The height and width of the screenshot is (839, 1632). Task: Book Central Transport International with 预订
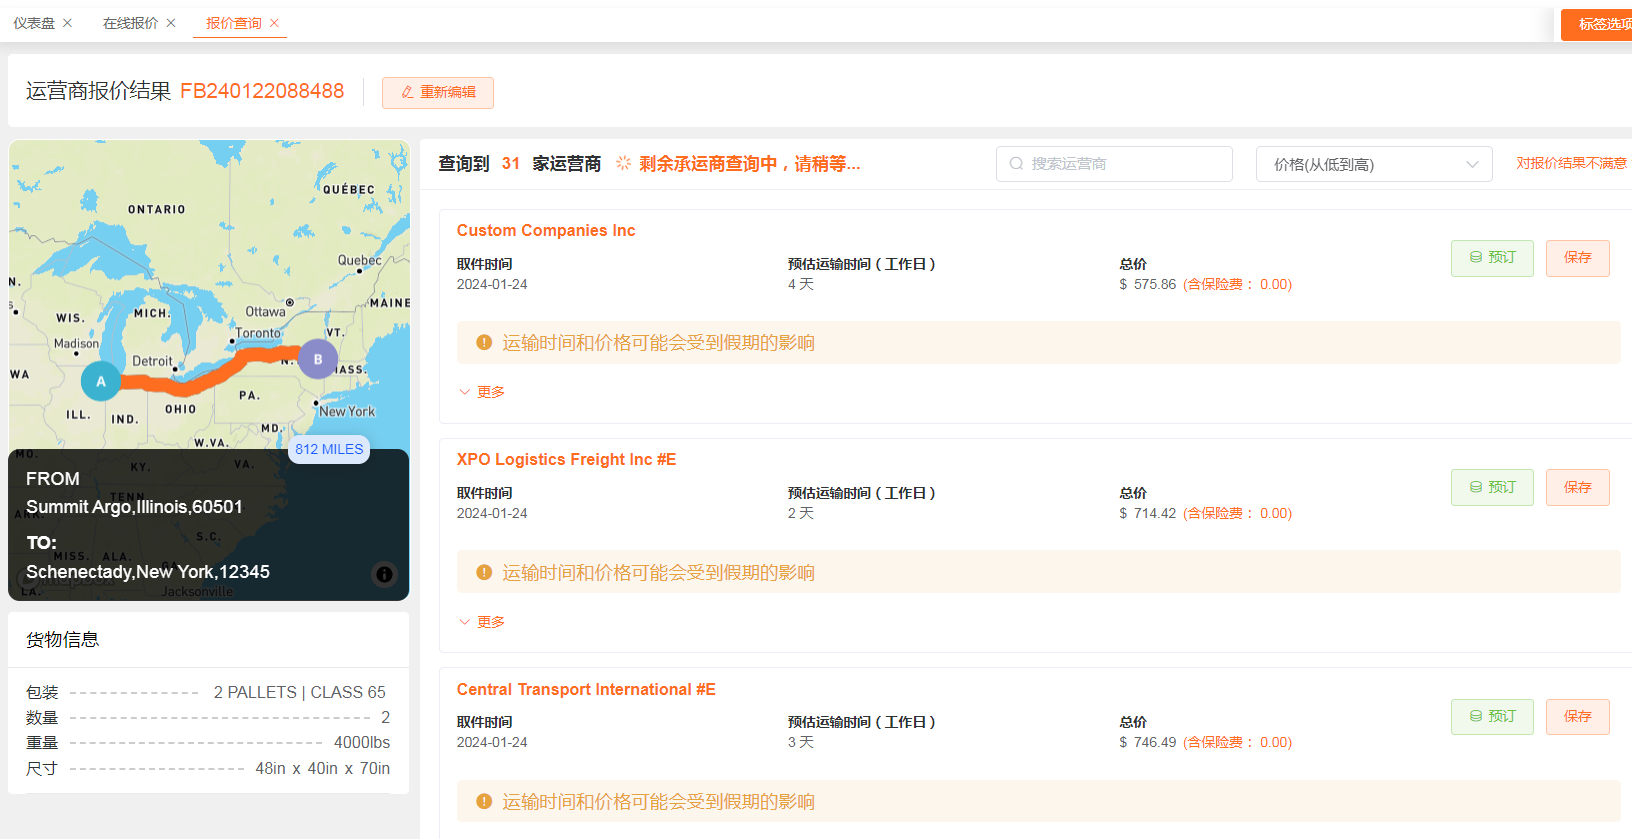(1491, 717)
